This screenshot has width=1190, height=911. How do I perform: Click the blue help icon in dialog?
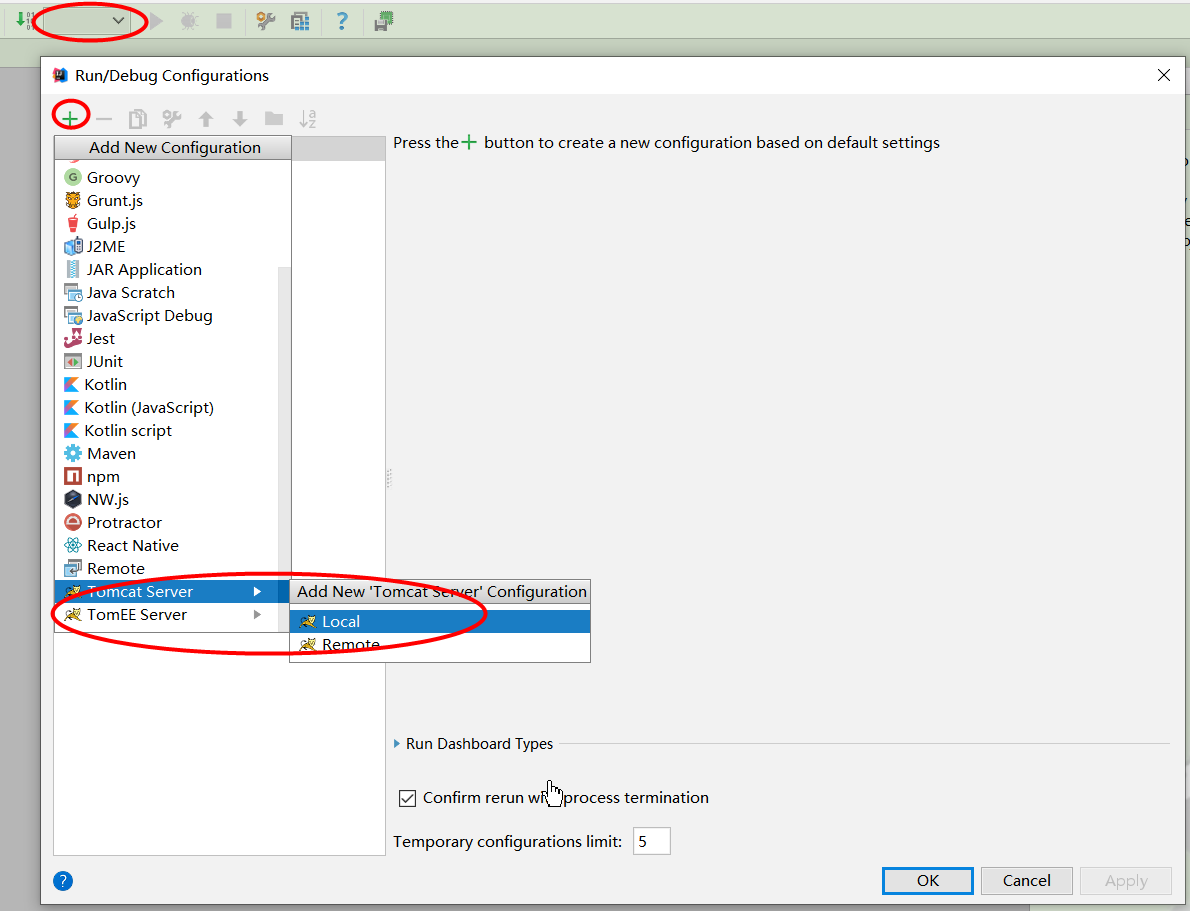[x=63, y=881]
